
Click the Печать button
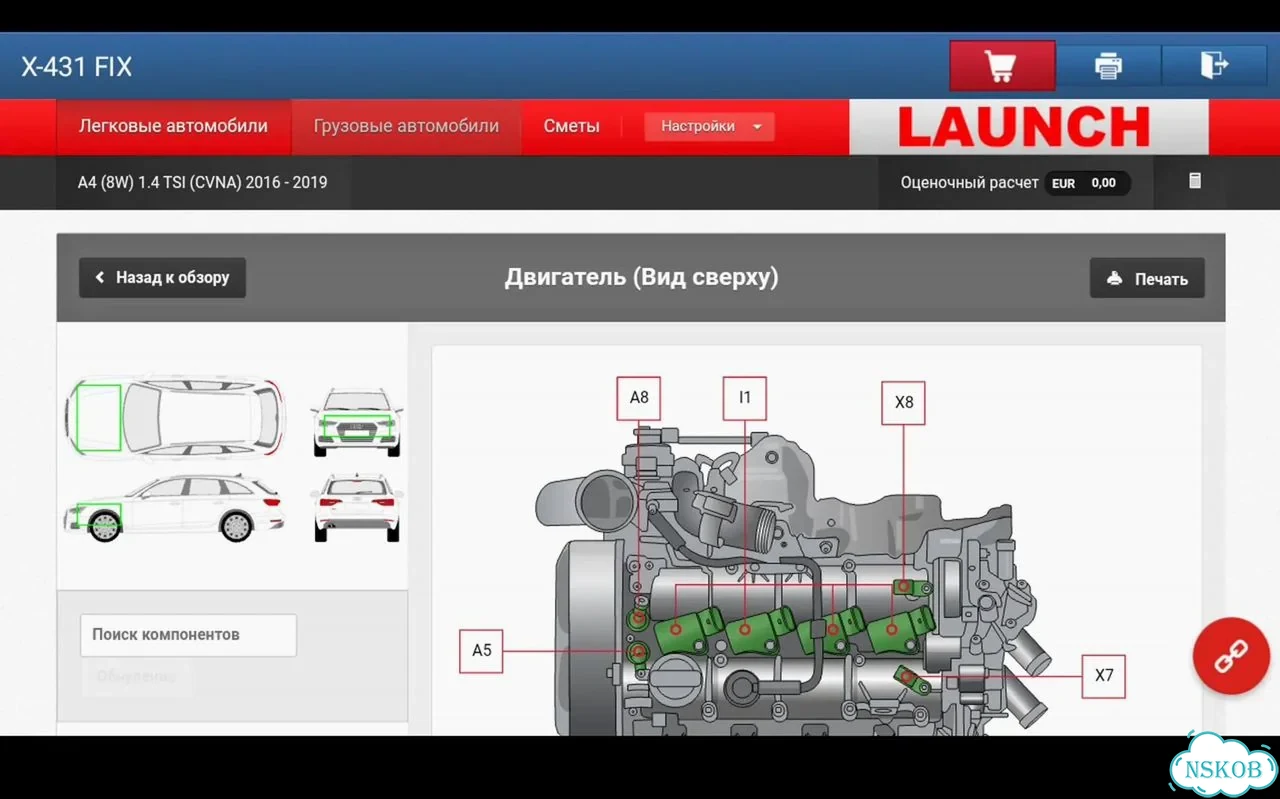1147,279
